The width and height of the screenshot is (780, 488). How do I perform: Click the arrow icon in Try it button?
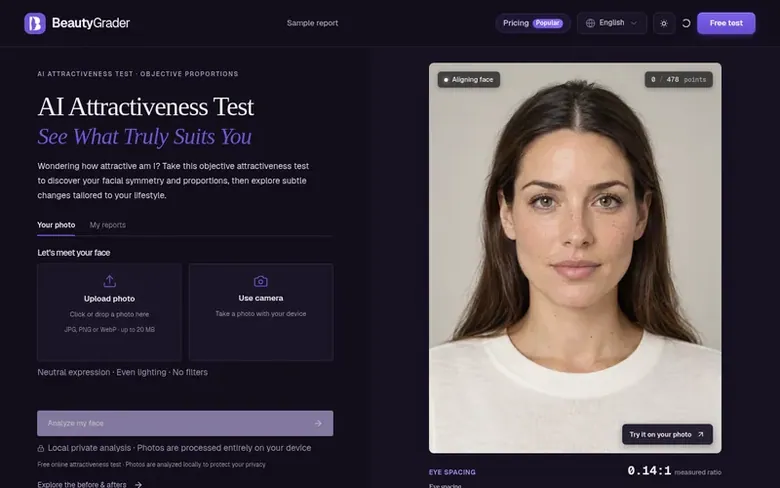coord(701,434)
